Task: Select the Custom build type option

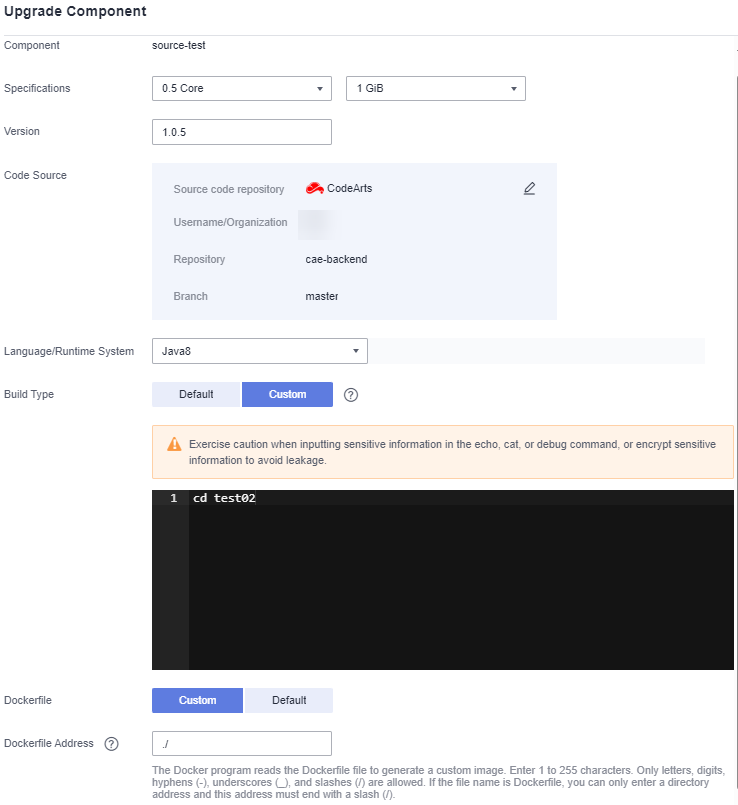Action: [287, 394]
